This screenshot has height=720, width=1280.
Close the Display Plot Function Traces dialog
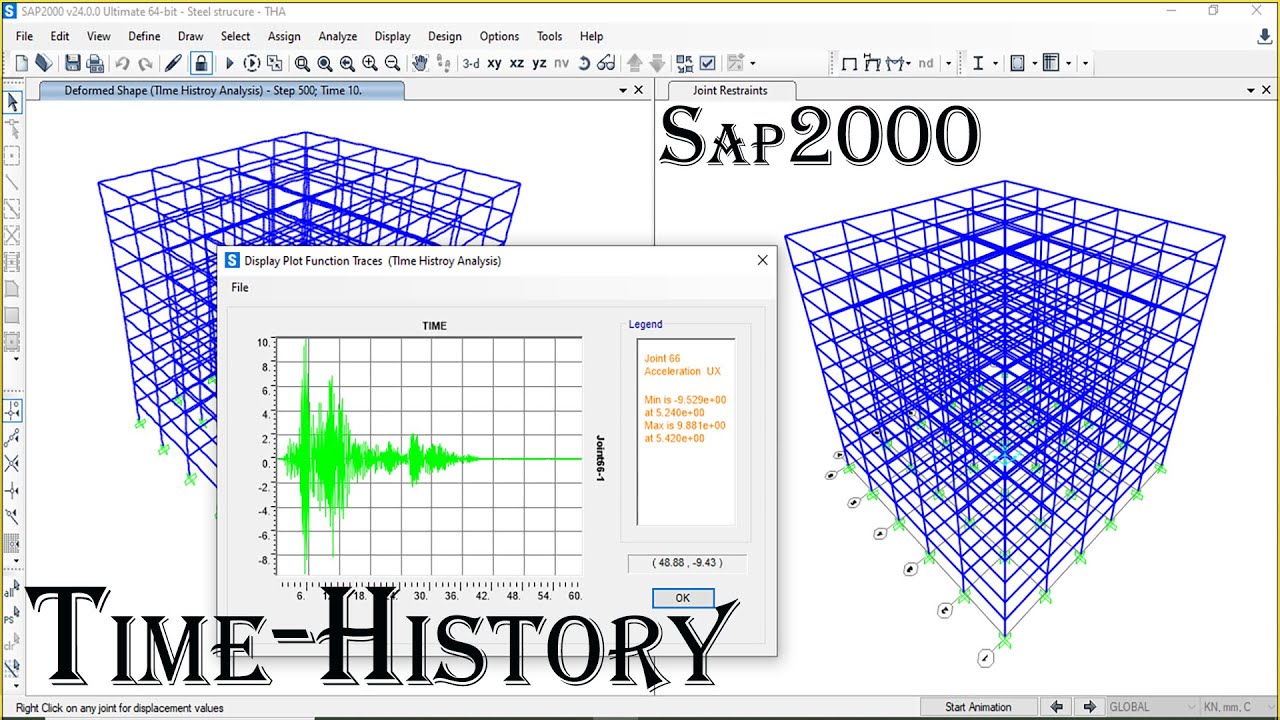click(x=762, y=260)
